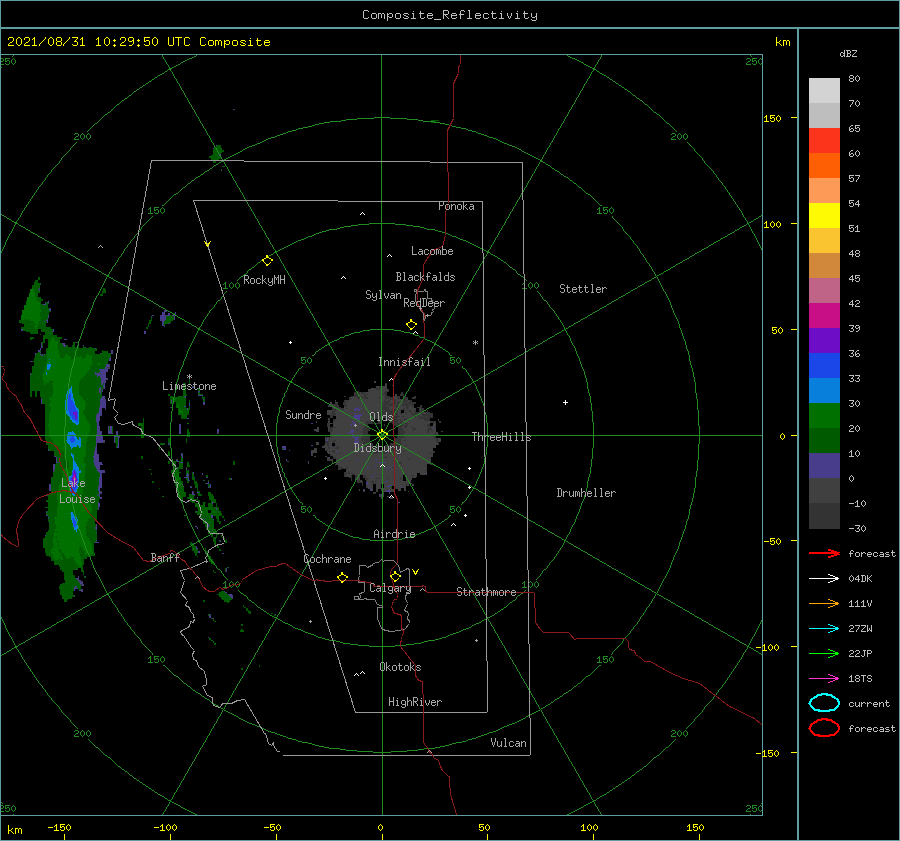The image size is (900, 841).
Task: Click the Sundre label
Action: (303, 415)
